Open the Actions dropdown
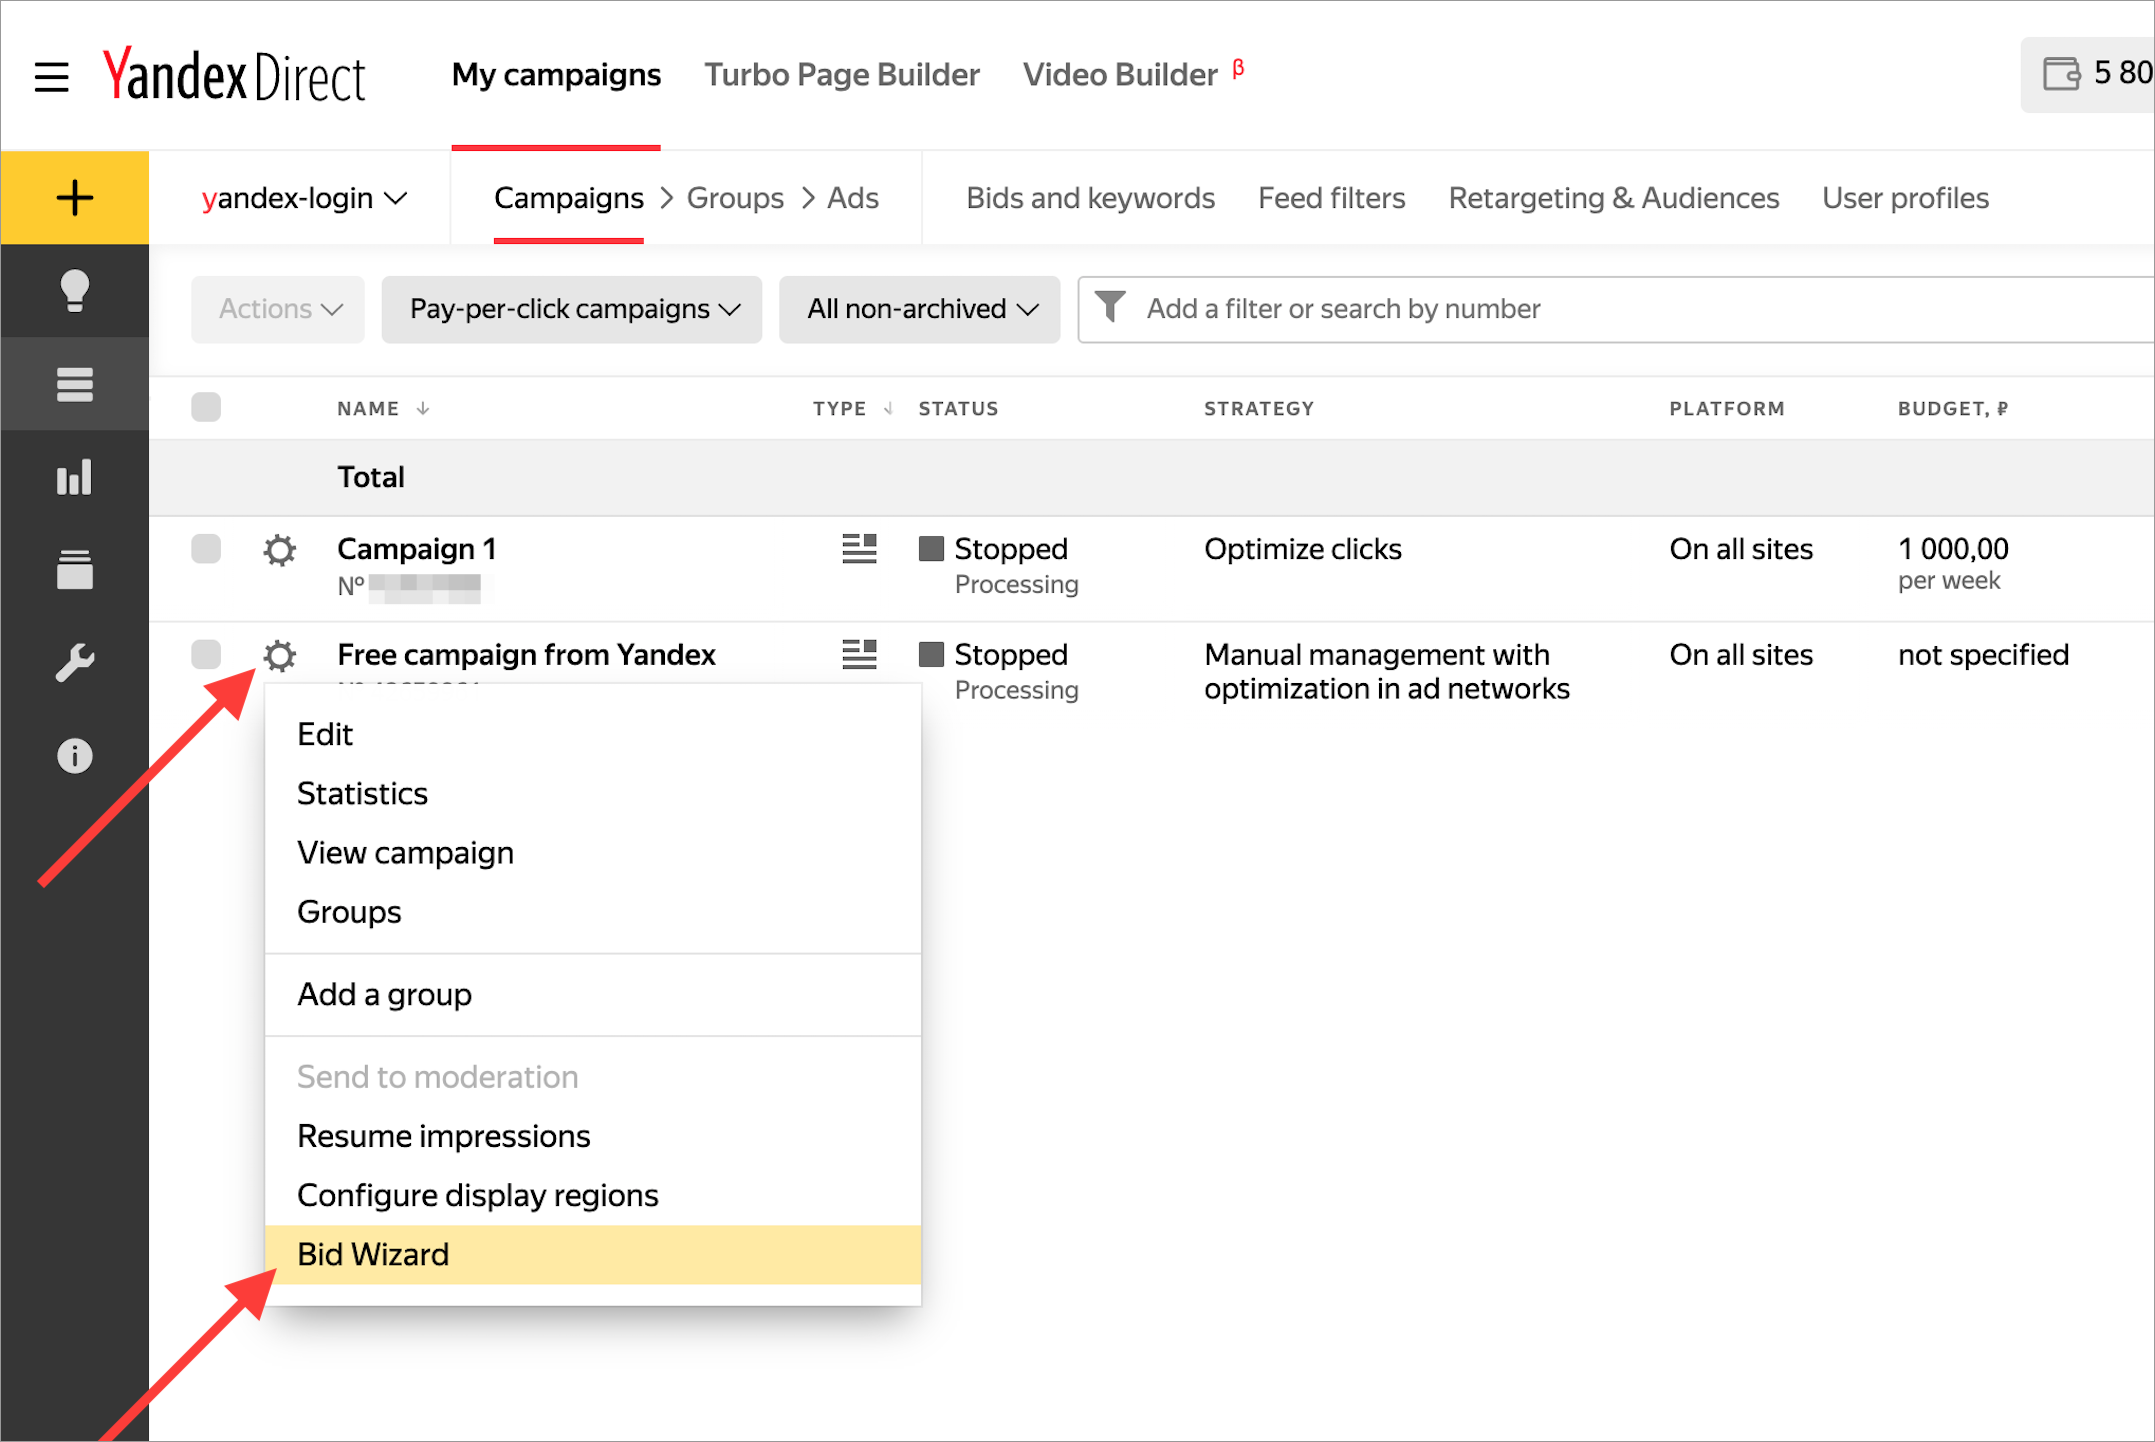Screen dimensions: 2155x1442 tap(278, 309)
